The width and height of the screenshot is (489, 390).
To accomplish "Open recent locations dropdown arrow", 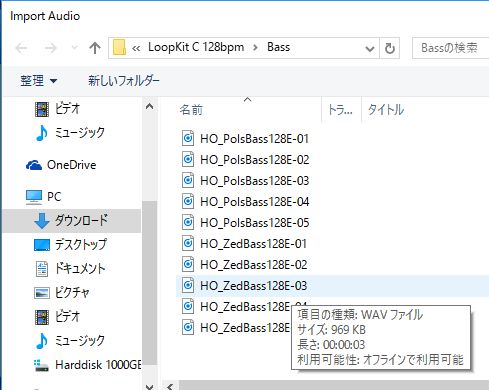I will coord(74,48).
